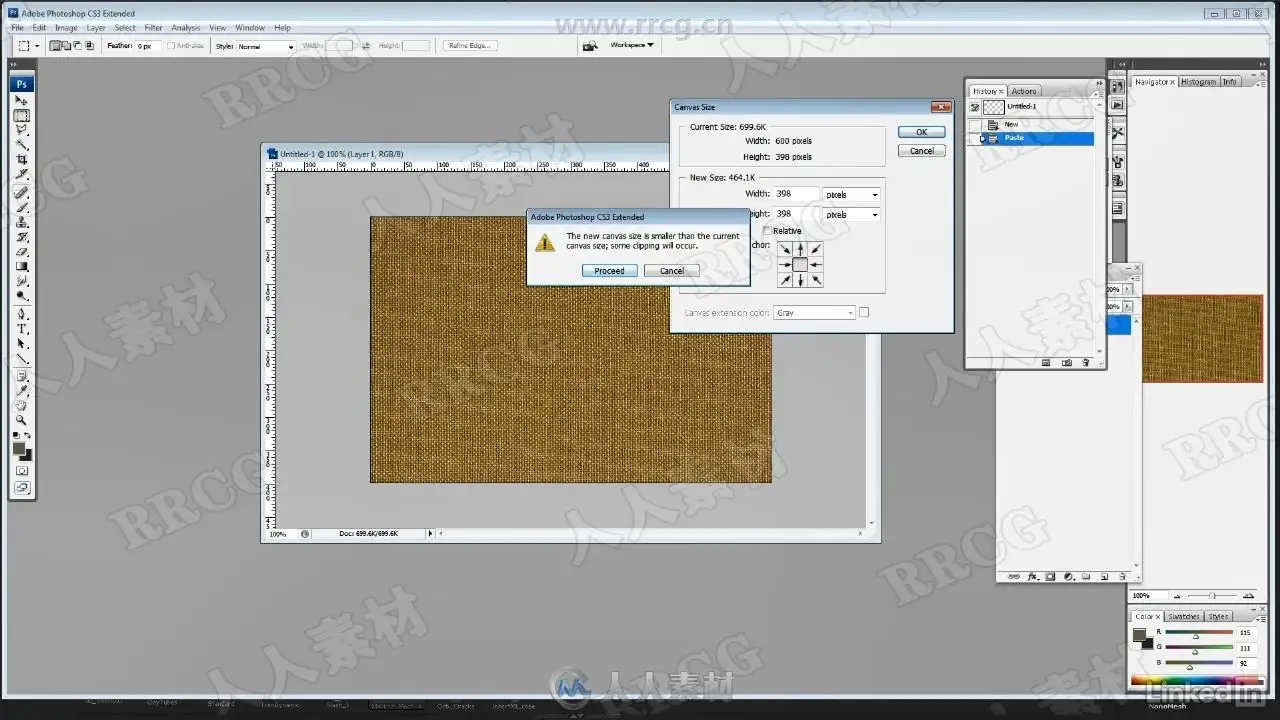Click the Refine Edge button
Viewport: 1280px width, 720px height.
click(470, 46)
